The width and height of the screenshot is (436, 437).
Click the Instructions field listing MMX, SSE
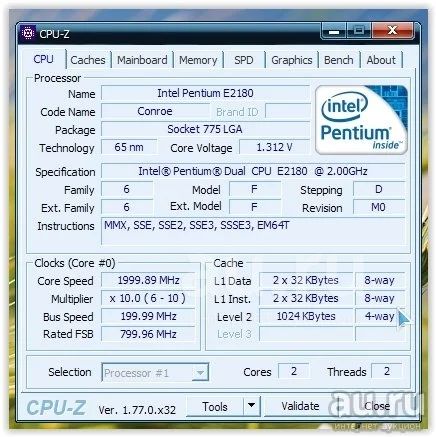tap(253, 231)
